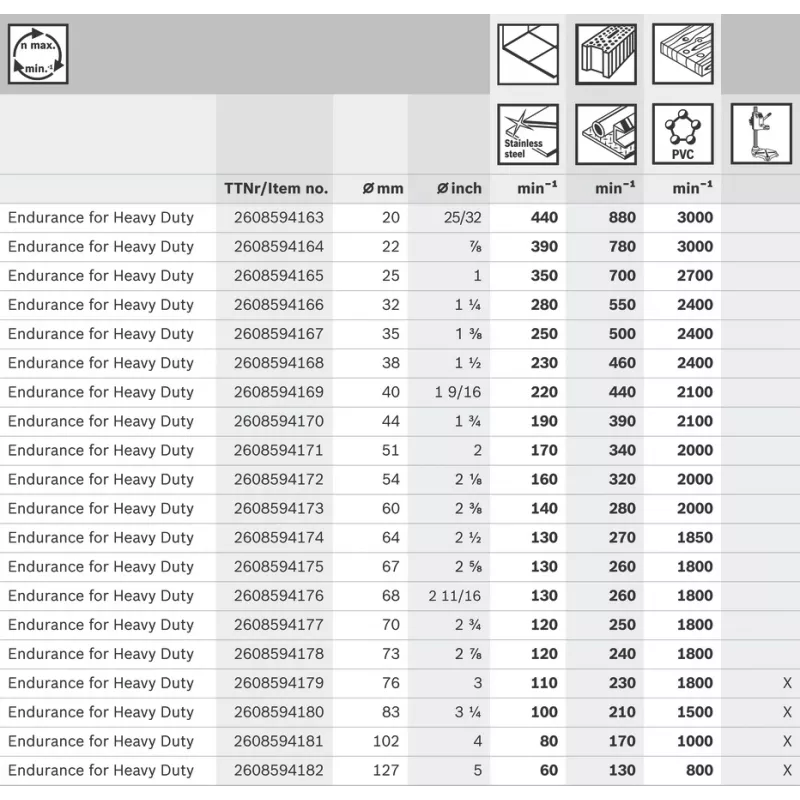
Task: Click the 102 mm diameter value
Action: (x=386, y=741)
